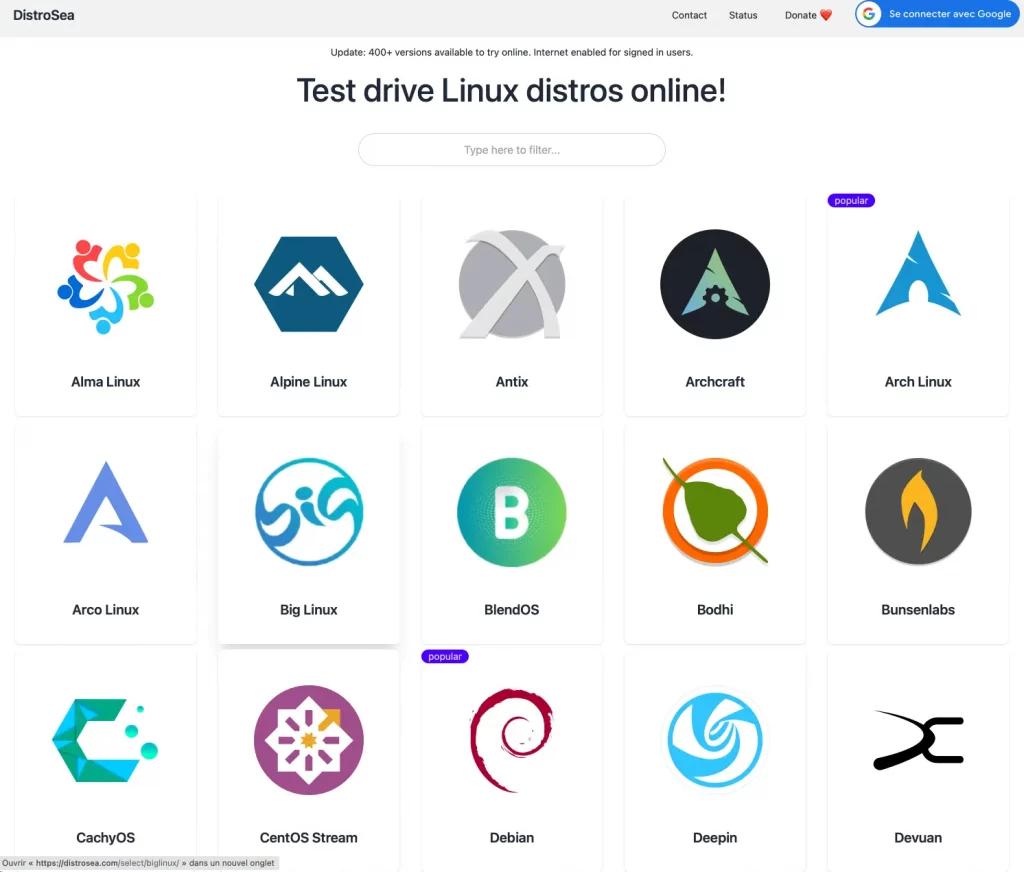Click the Archcraft circular icon
This screenshot has height=872, width=1024.
pyautogui.click(x=715, y=284)
